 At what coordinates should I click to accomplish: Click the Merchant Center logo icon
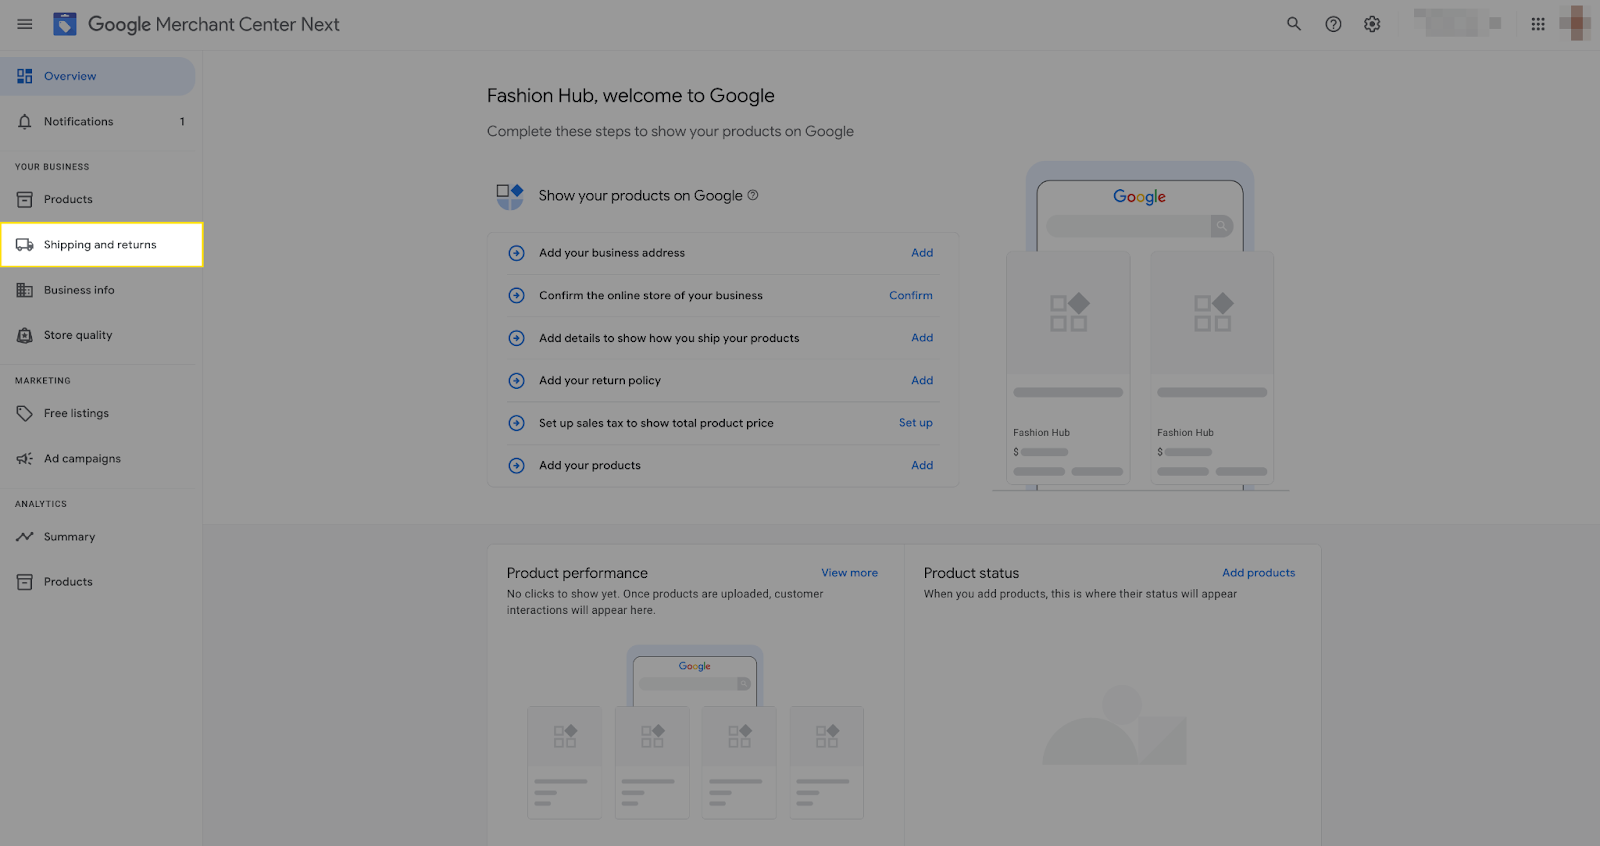[x=65, y=24]
